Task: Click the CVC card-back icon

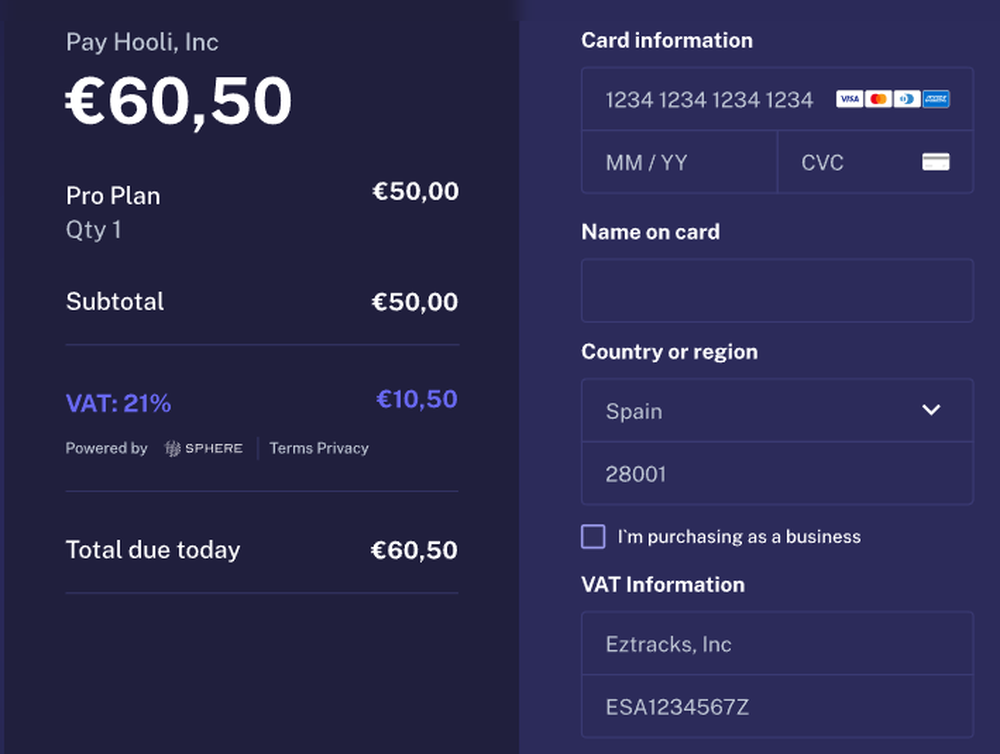Action: 936,162
